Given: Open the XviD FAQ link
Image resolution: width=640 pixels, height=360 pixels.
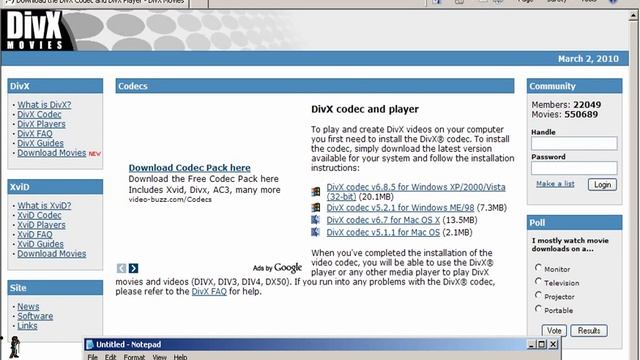Looking at the screenshot, I should (x=35, y=234).
